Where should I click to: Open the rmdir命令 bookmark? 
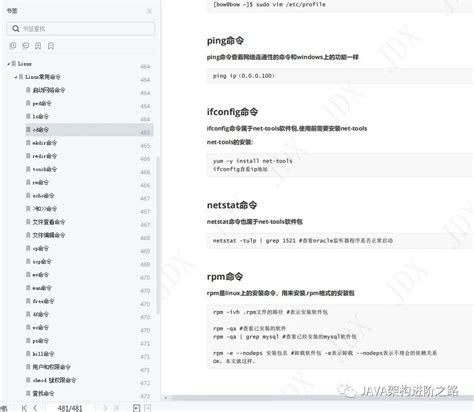[x=44, y=156]
